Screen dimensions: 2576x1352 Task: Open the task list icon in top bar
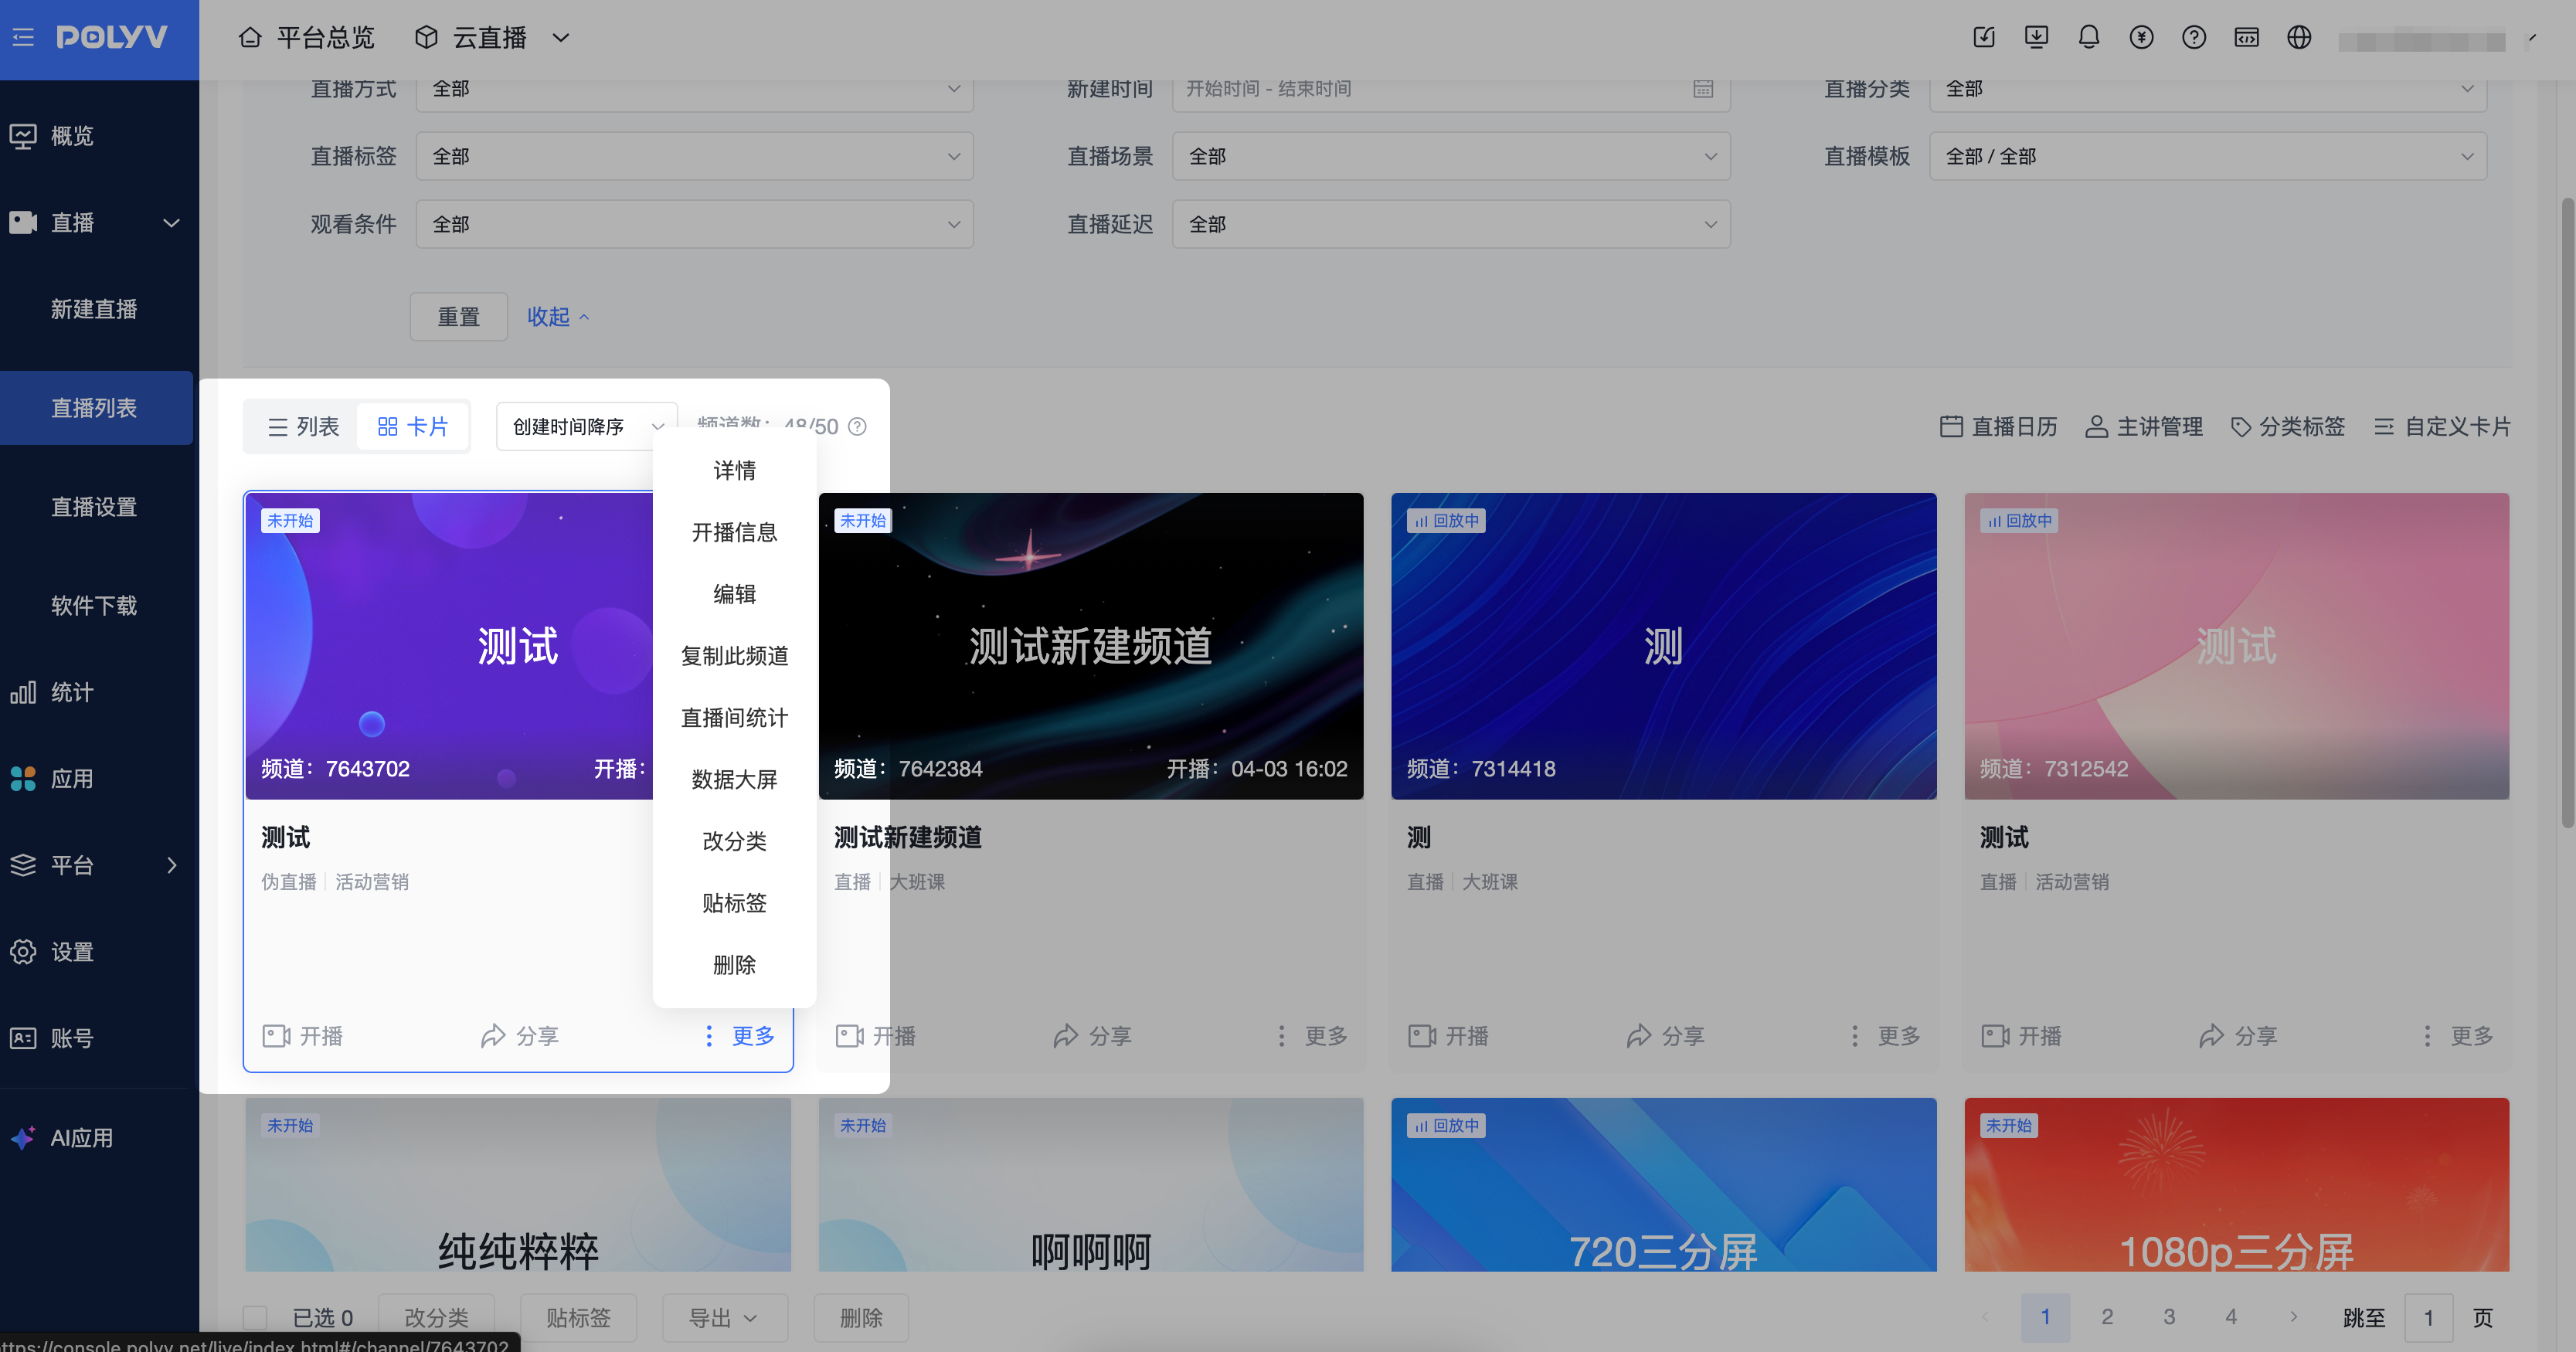pos(1984,38)
